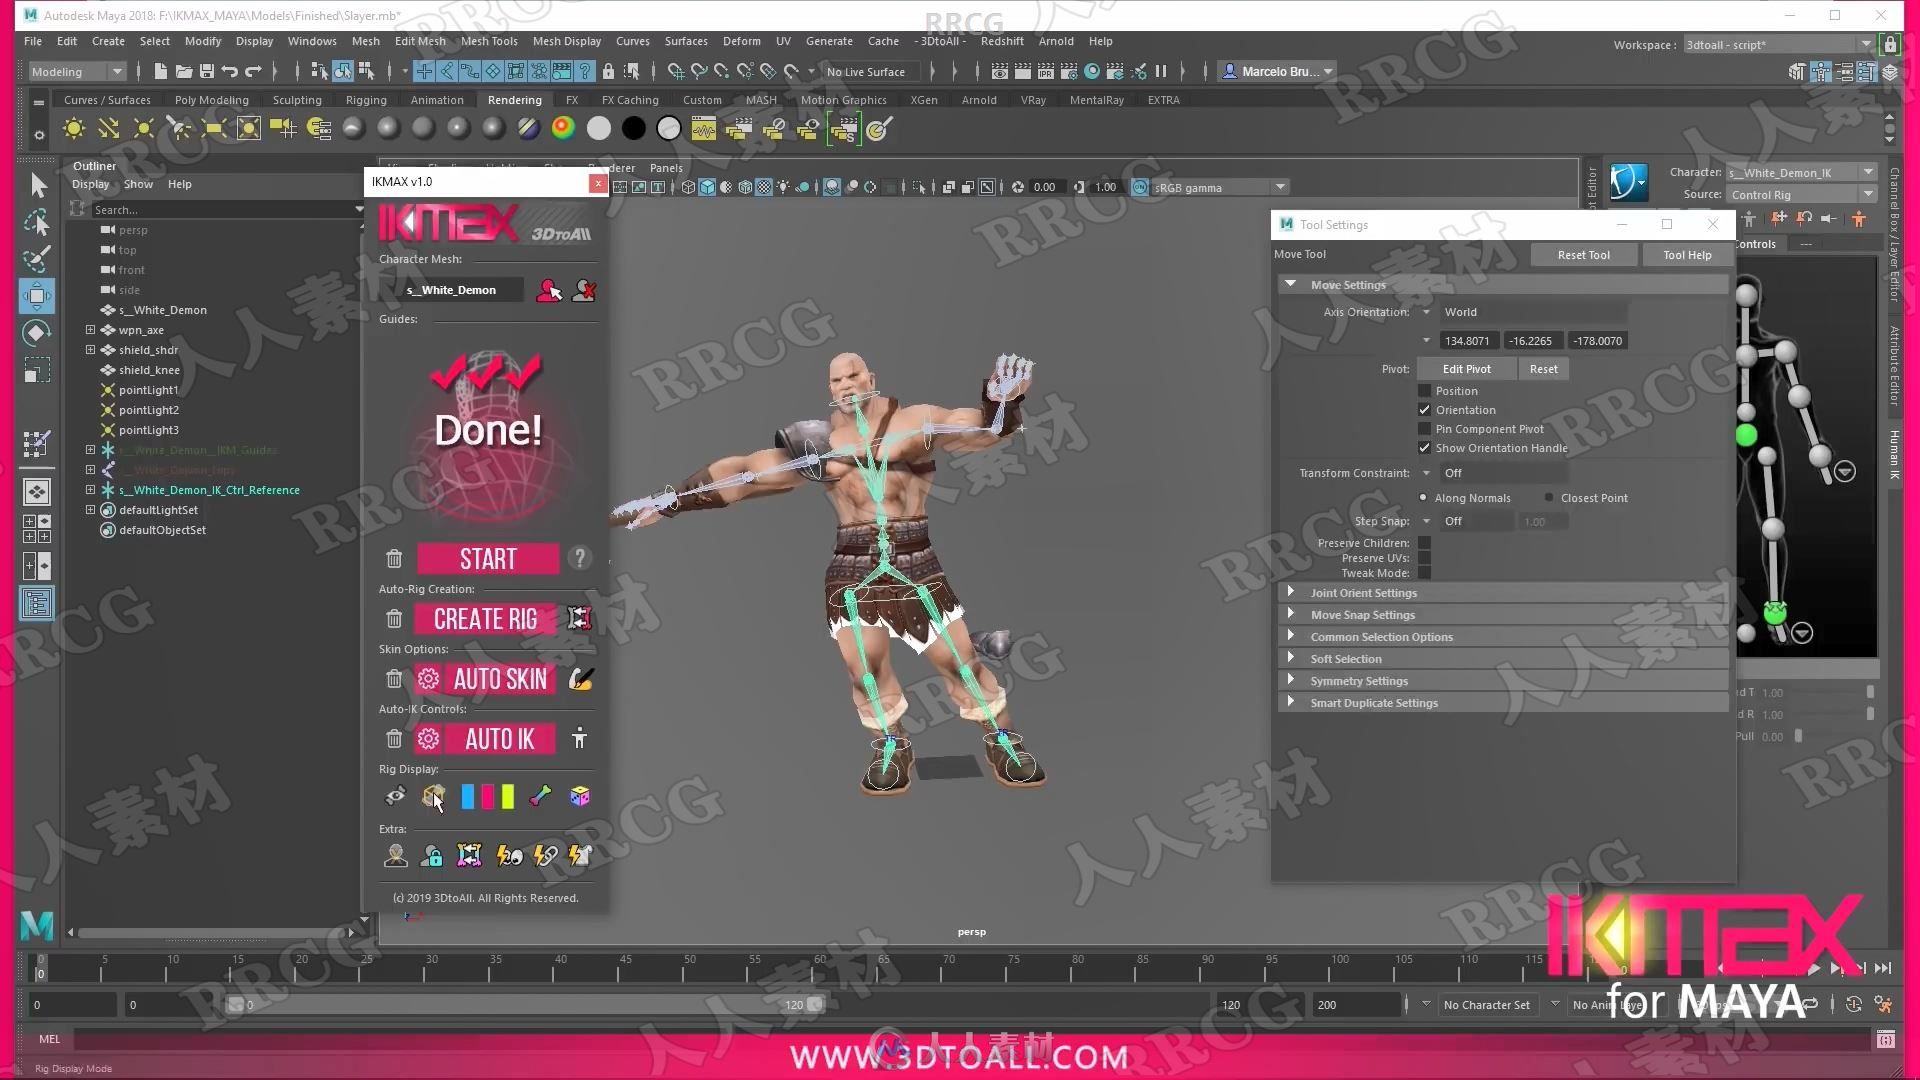Switch to the Animation shelf tab
The width and height of the screenshot is (1920, 1080).
click(x=437, y=100)
